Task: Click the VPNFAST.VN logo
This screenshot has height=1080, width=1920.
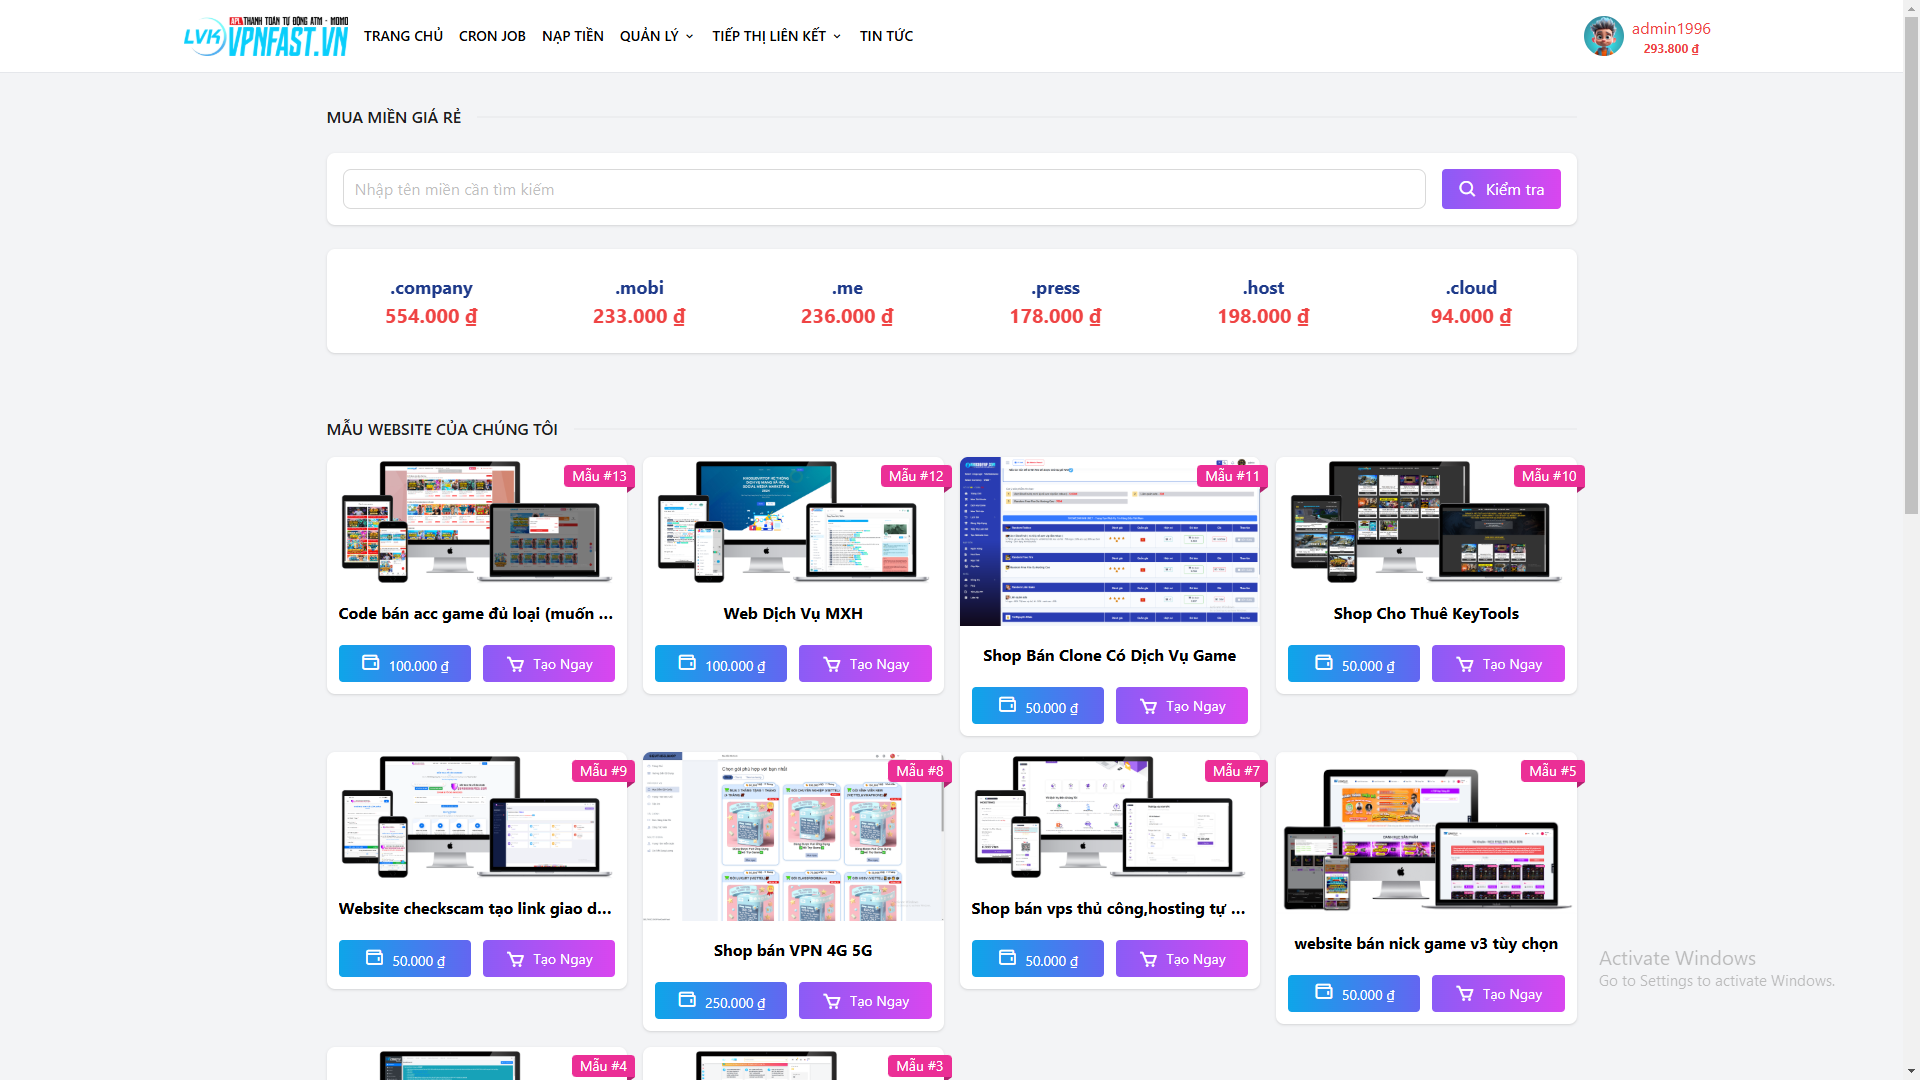Action: click(x=266, y=36)
